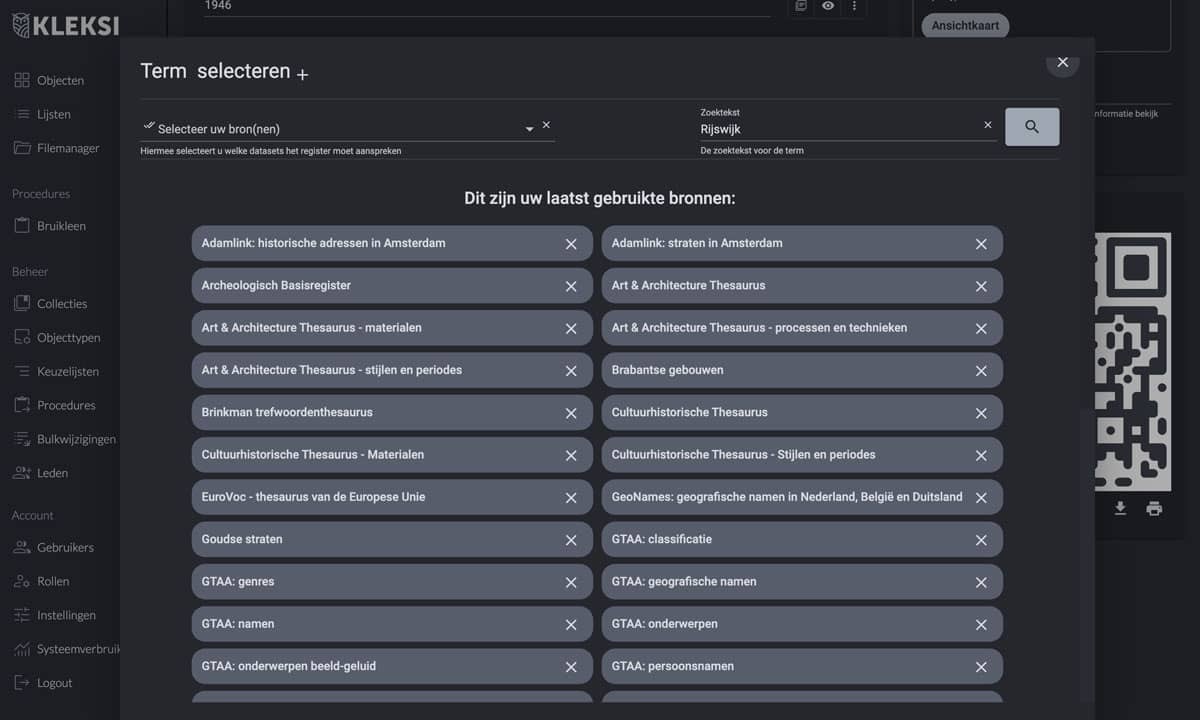Expand the source selection dropdown arrow
1200x720 pixels.
[529, 129]
